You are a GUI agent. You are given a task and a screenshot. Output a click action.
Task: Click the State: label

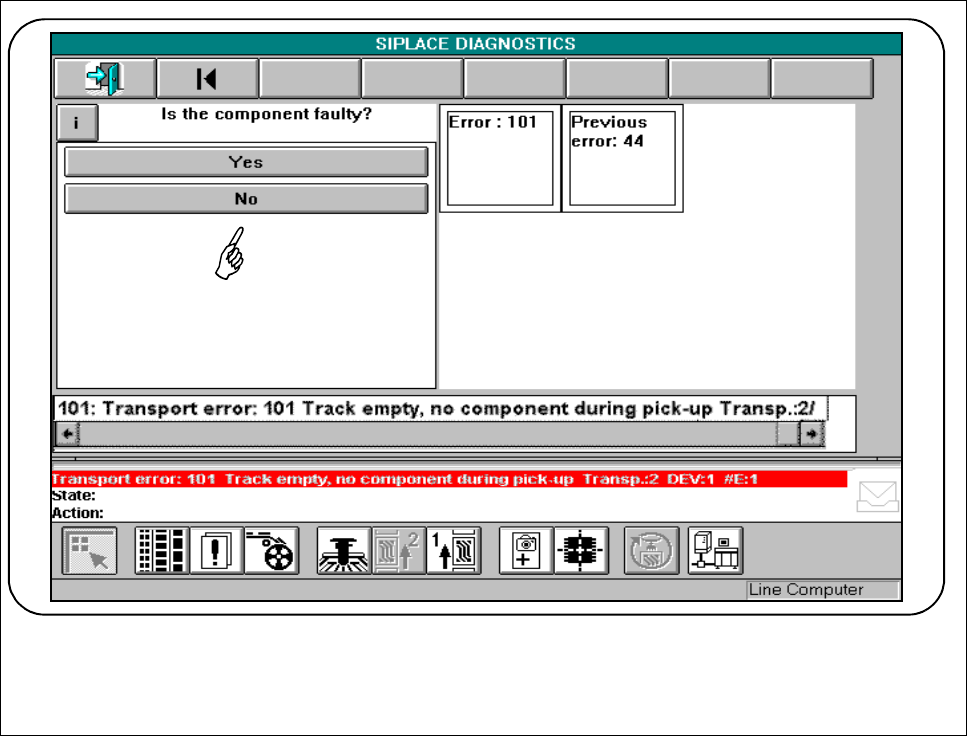coord(73,495)
